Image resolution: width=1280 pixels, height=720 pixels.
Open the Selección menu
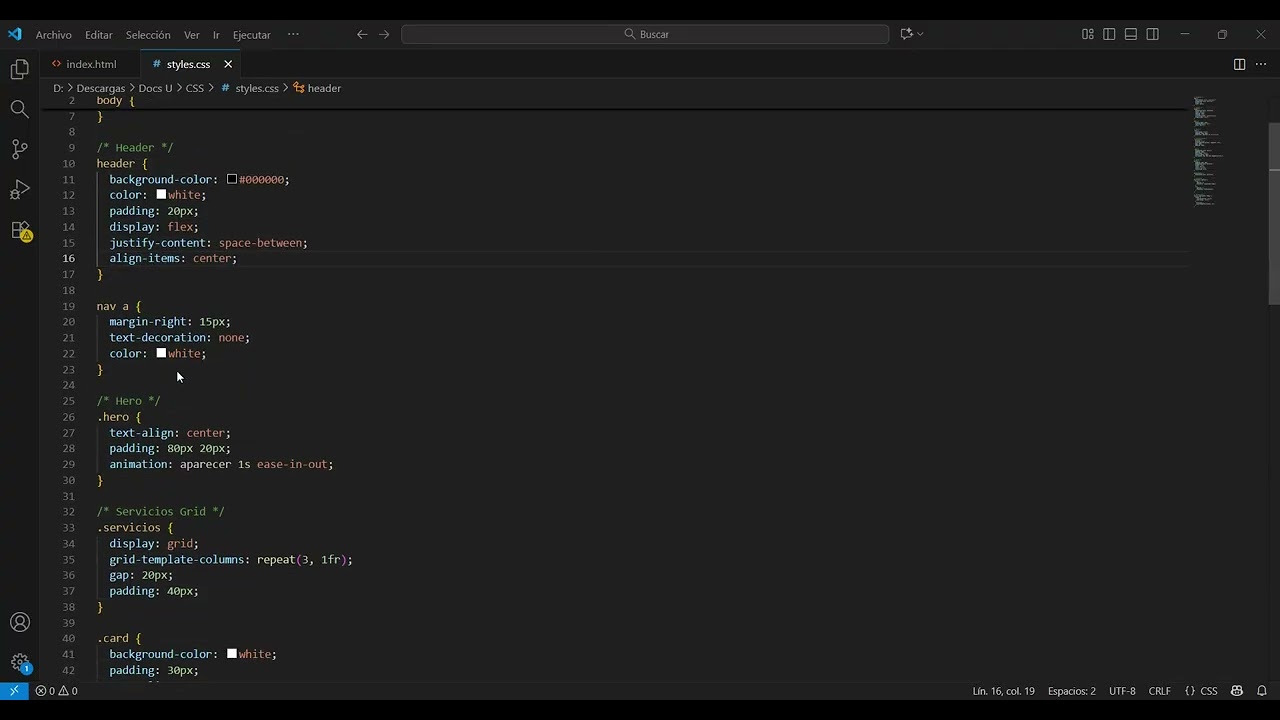pos(148,34)
